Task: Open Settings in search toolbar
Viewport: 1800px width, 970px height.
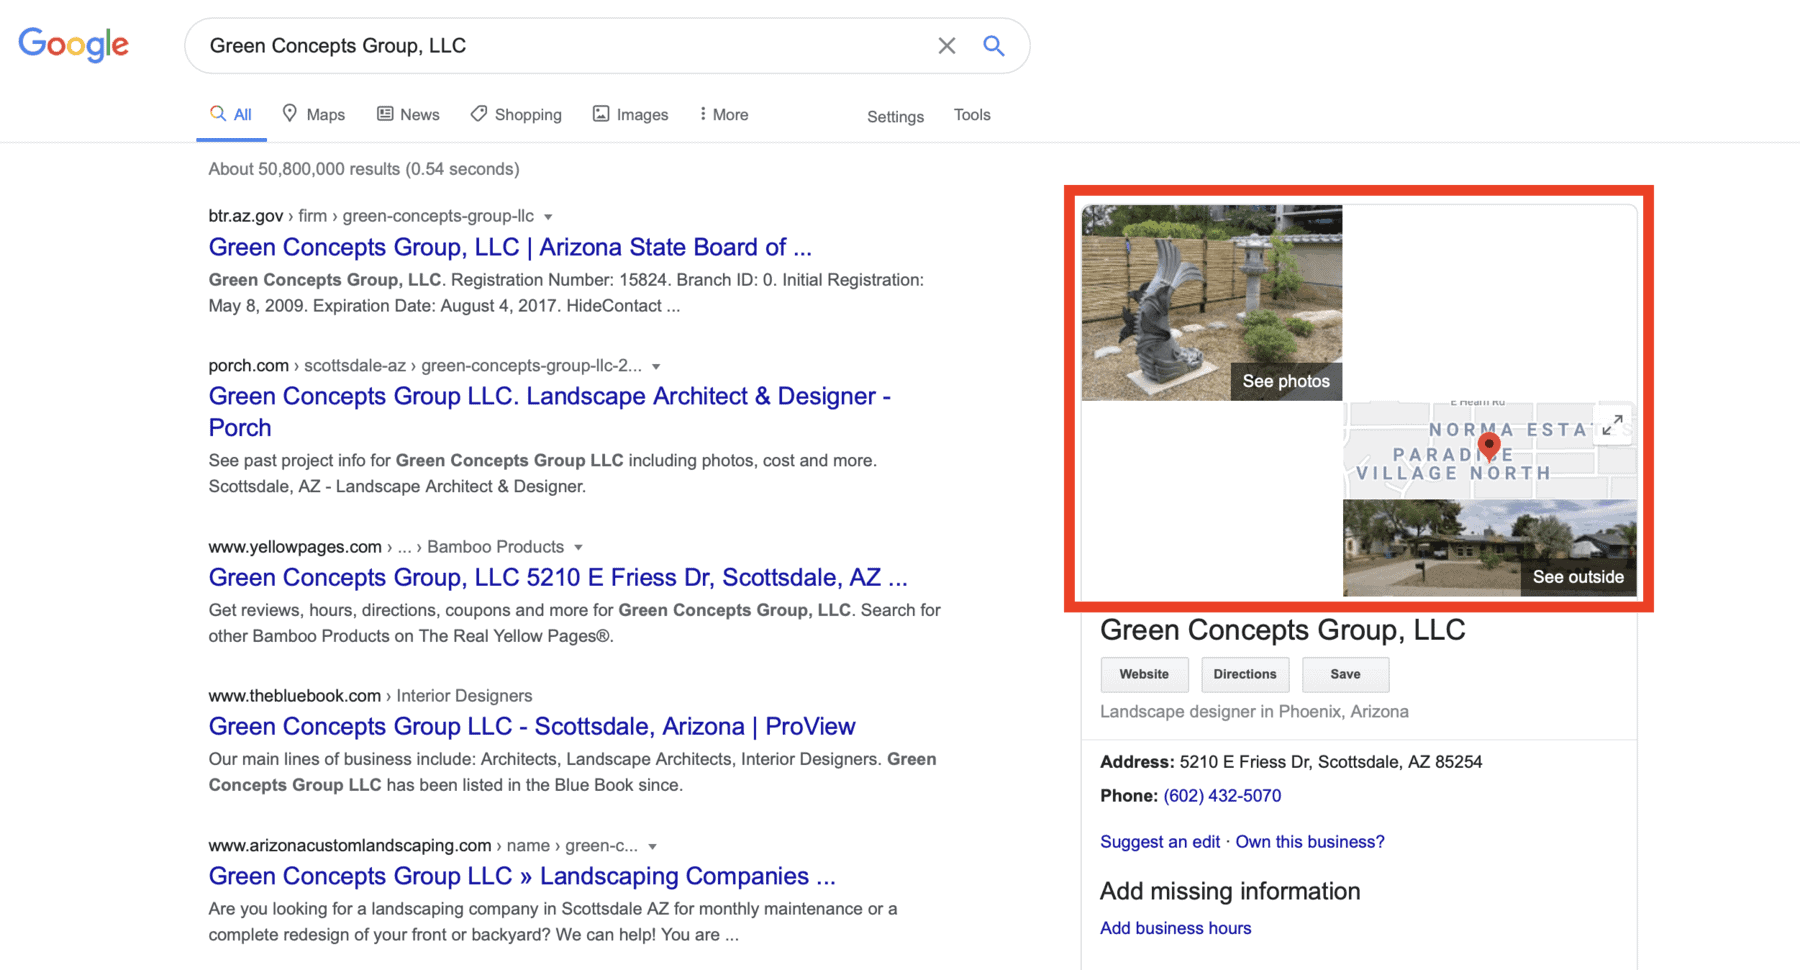Action: [895, 117]
